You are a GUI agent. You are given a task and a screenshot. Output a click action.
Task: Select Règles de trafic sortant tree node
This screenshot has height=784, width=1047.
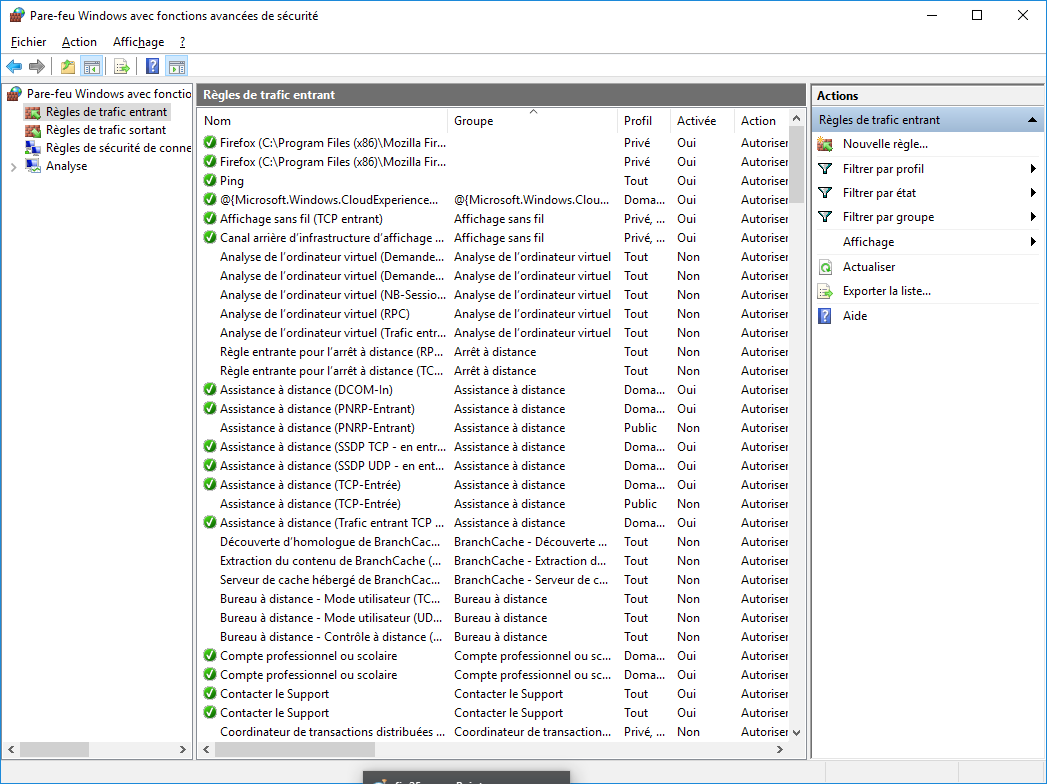[x=106, y=130]
